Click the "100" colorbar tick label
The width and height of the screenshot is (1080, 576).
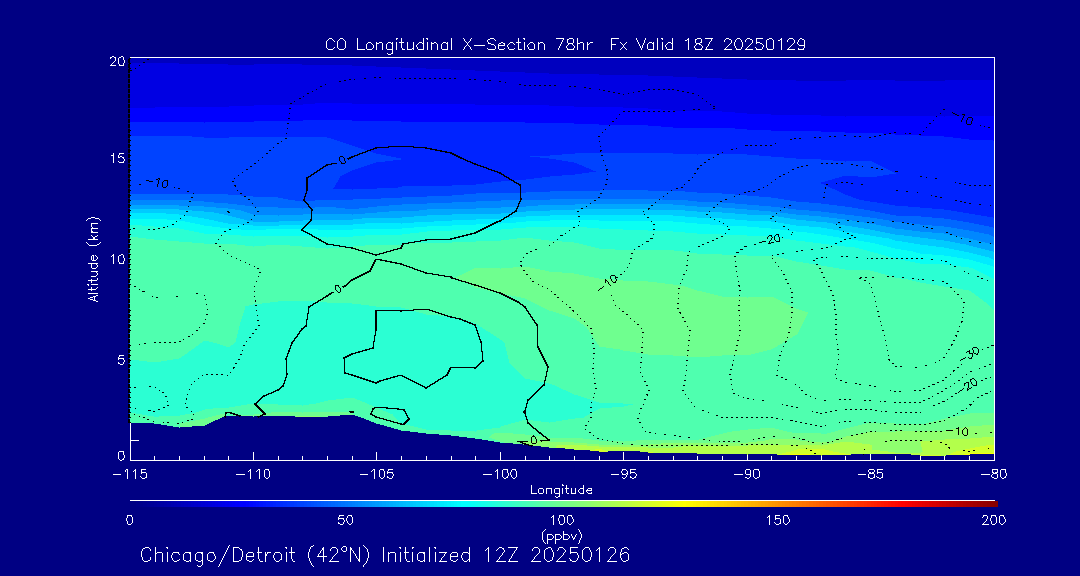point(562,520)
